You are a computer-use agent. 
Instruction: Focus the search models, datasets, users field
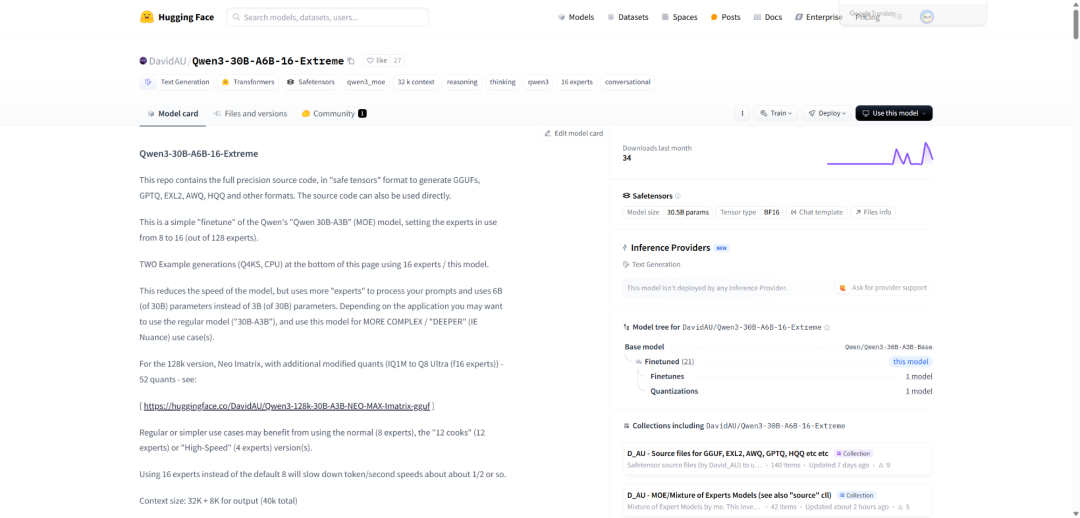(x=327, y=17)
